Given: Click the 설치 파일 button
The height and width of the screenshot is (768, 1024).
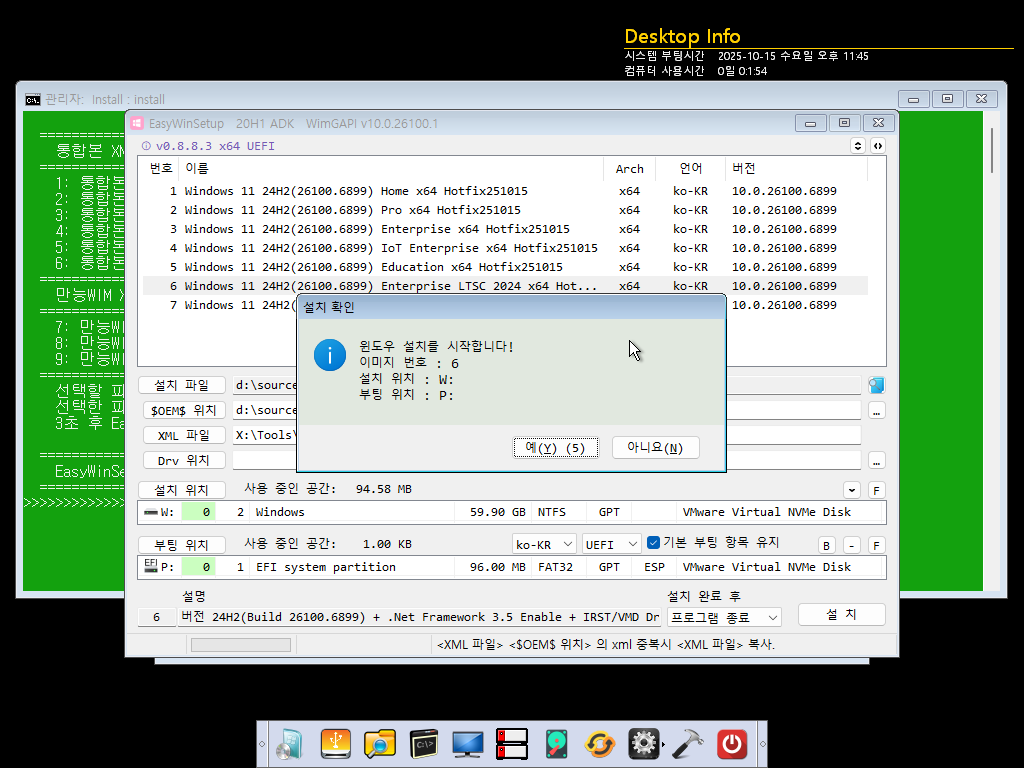Looking at the screenshot, I should [182, 385].
